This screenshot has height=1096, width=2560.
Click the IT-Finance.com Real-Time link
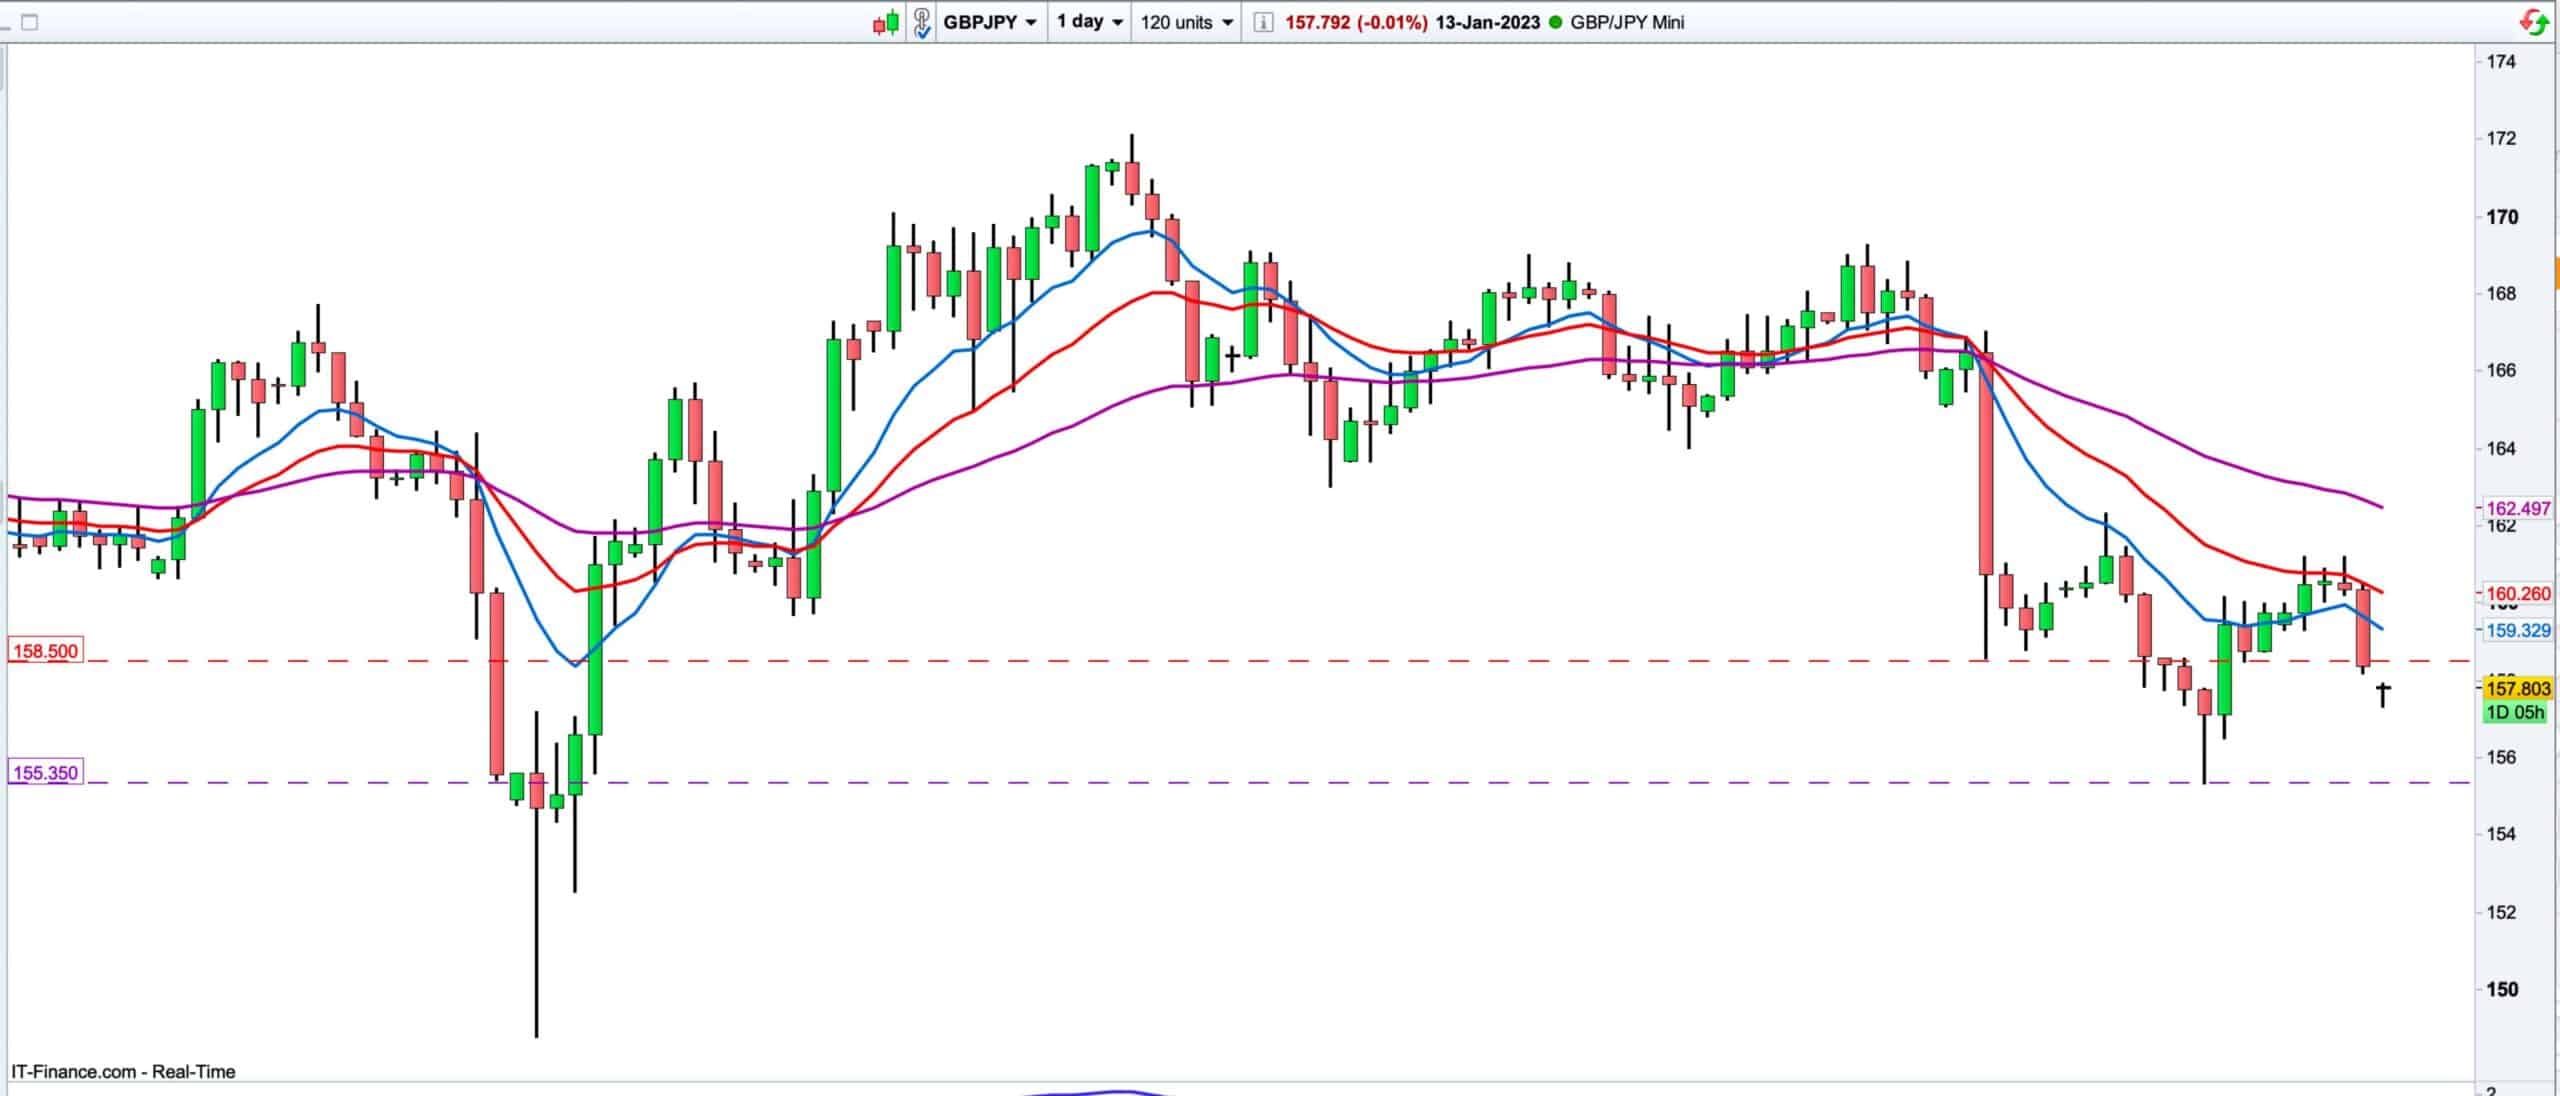coord(123,1072)
